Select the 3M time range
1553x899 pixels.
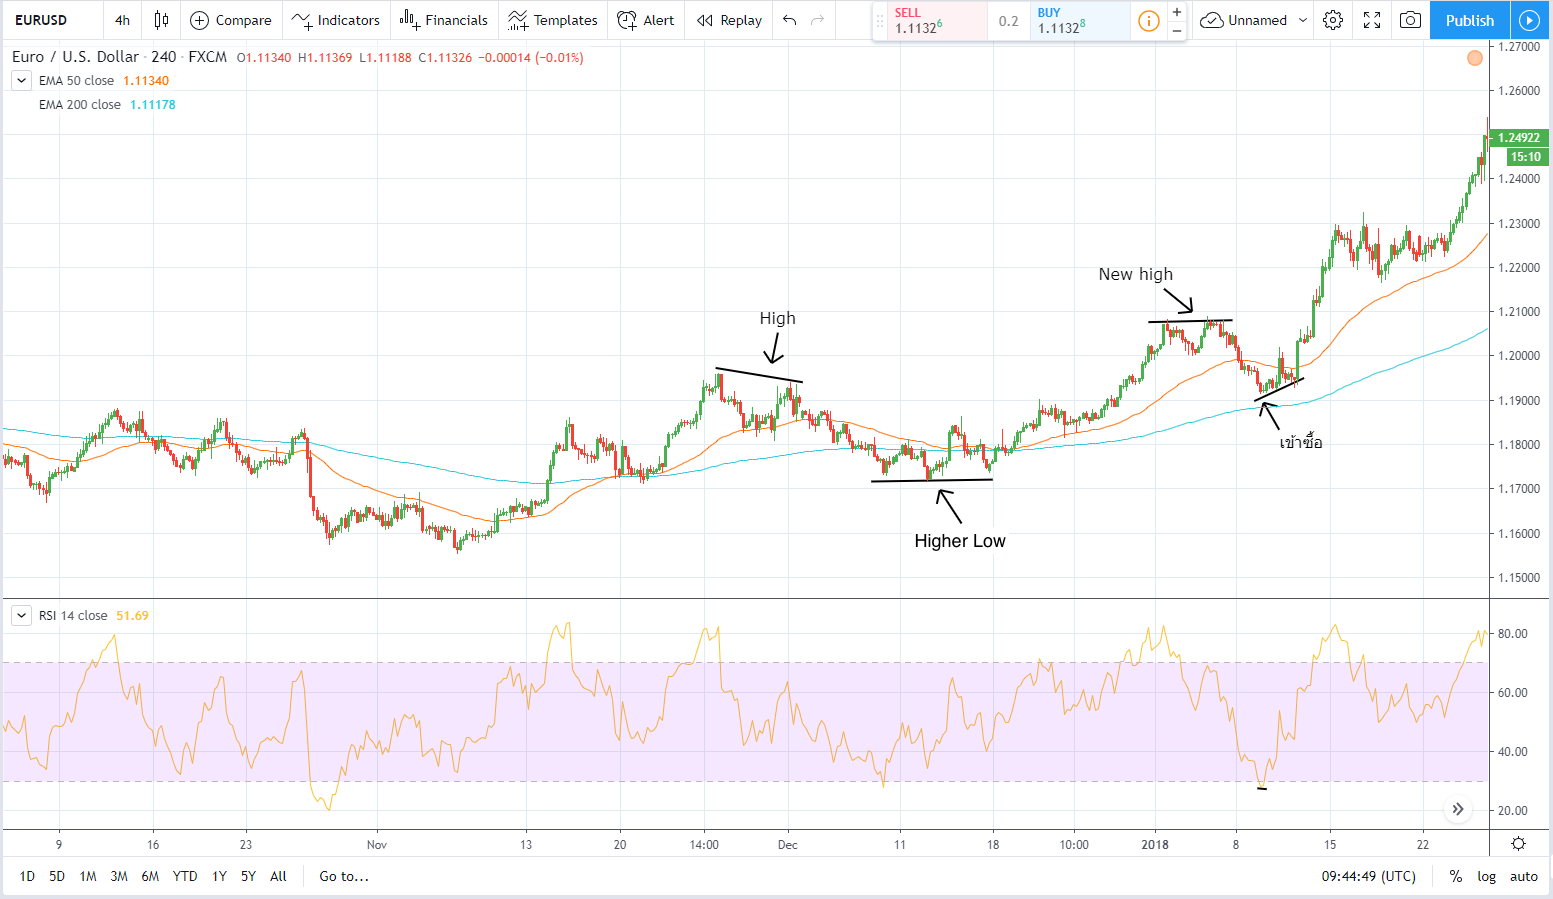click(119, 876)
